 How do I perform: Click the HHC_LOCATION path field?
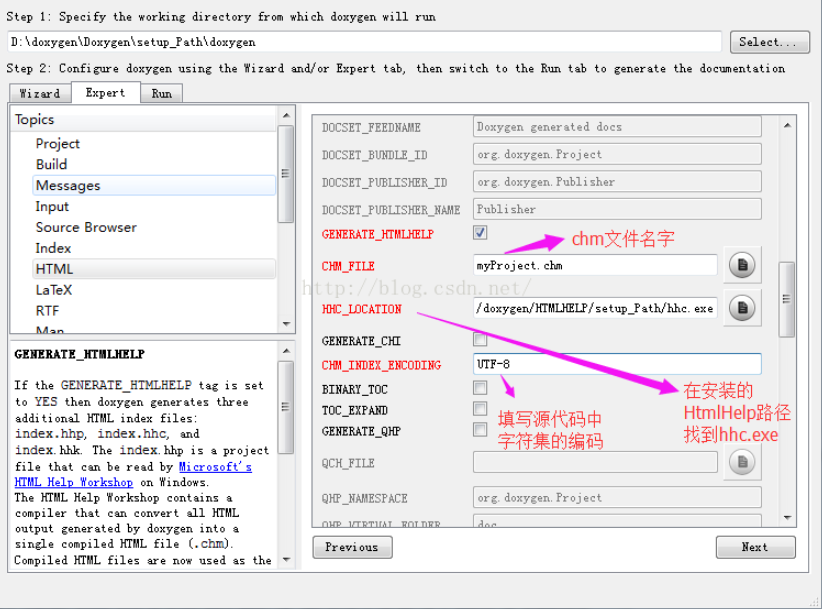pyautogui.click(x=595, y=308)
